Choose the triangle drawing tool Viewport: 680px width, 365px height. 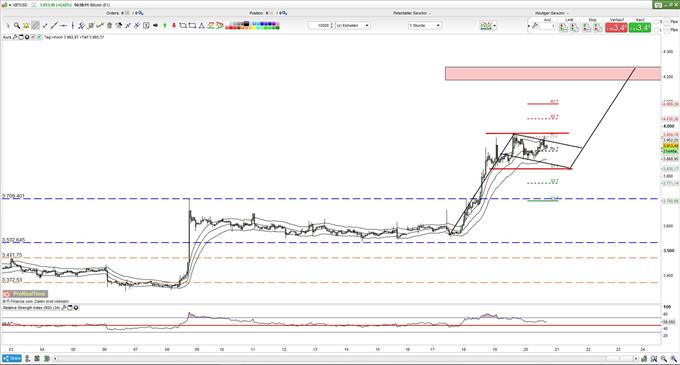(202, 26)
